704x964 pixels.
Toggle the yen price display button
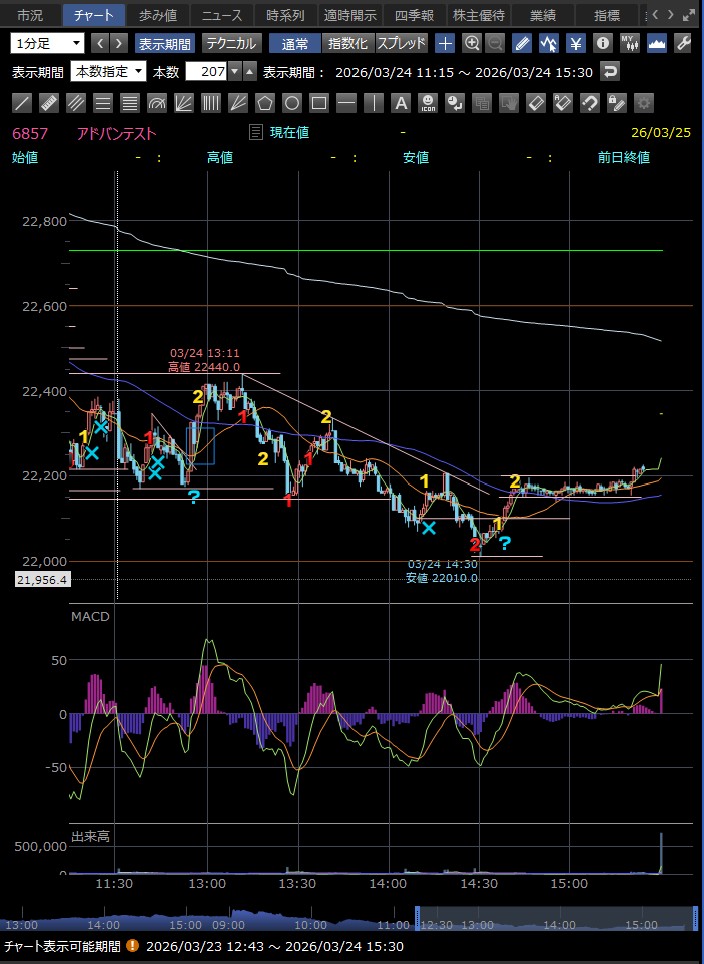pos(576,43)
